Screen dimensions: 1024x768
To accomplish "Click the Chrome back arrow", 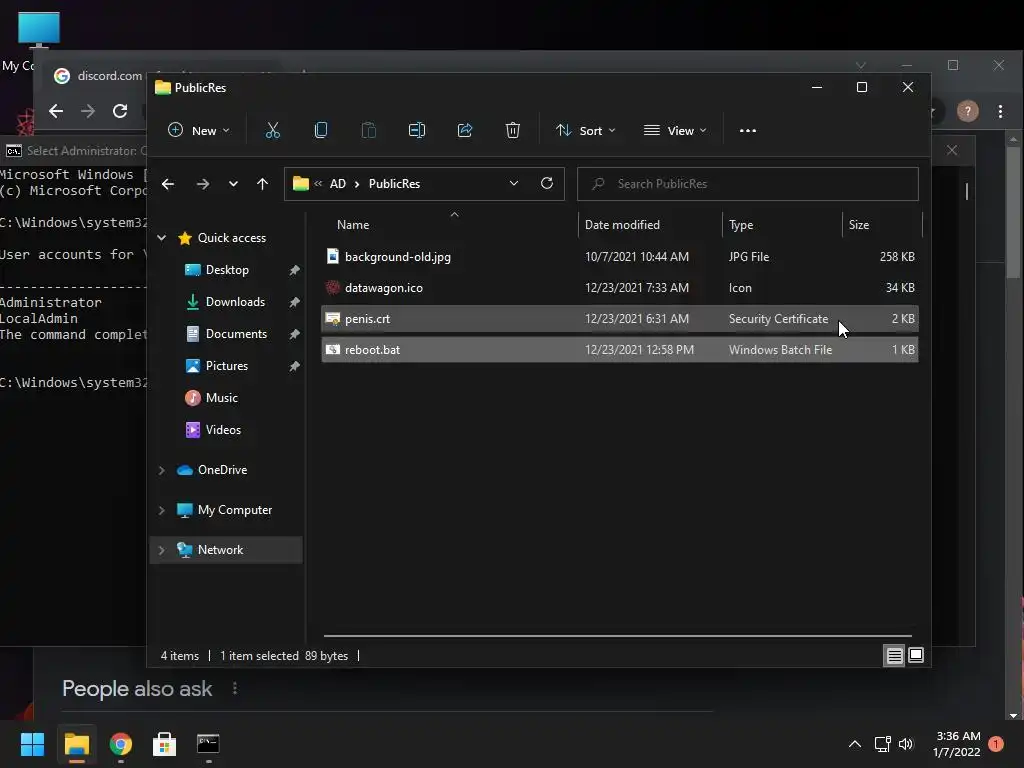I will coord(56,111).
